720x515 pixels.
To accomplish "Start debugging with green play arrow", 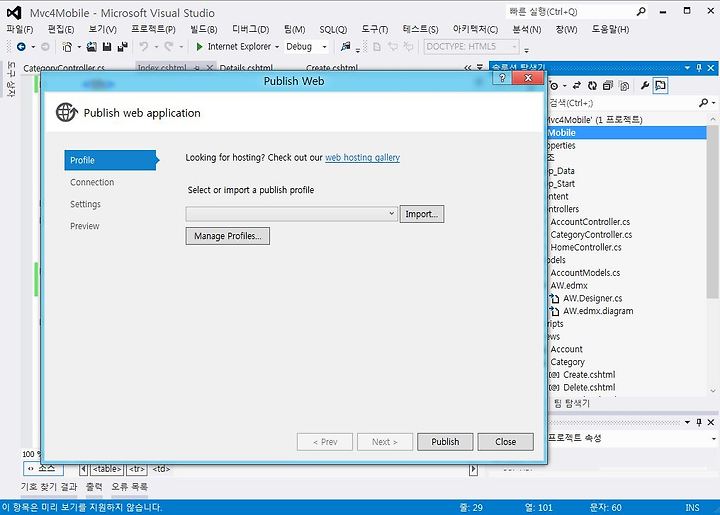I will pos(199,46).
